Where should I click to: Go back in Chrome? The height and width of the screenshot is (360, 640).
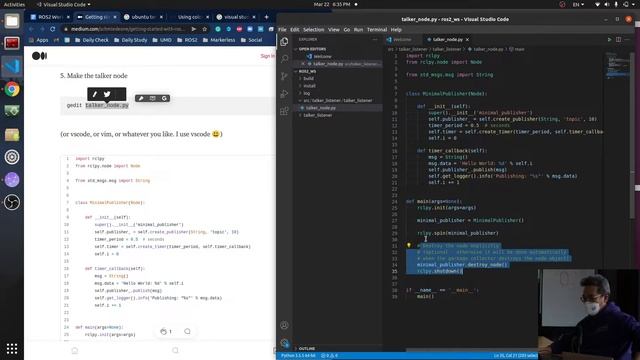(x=31, y=29)
